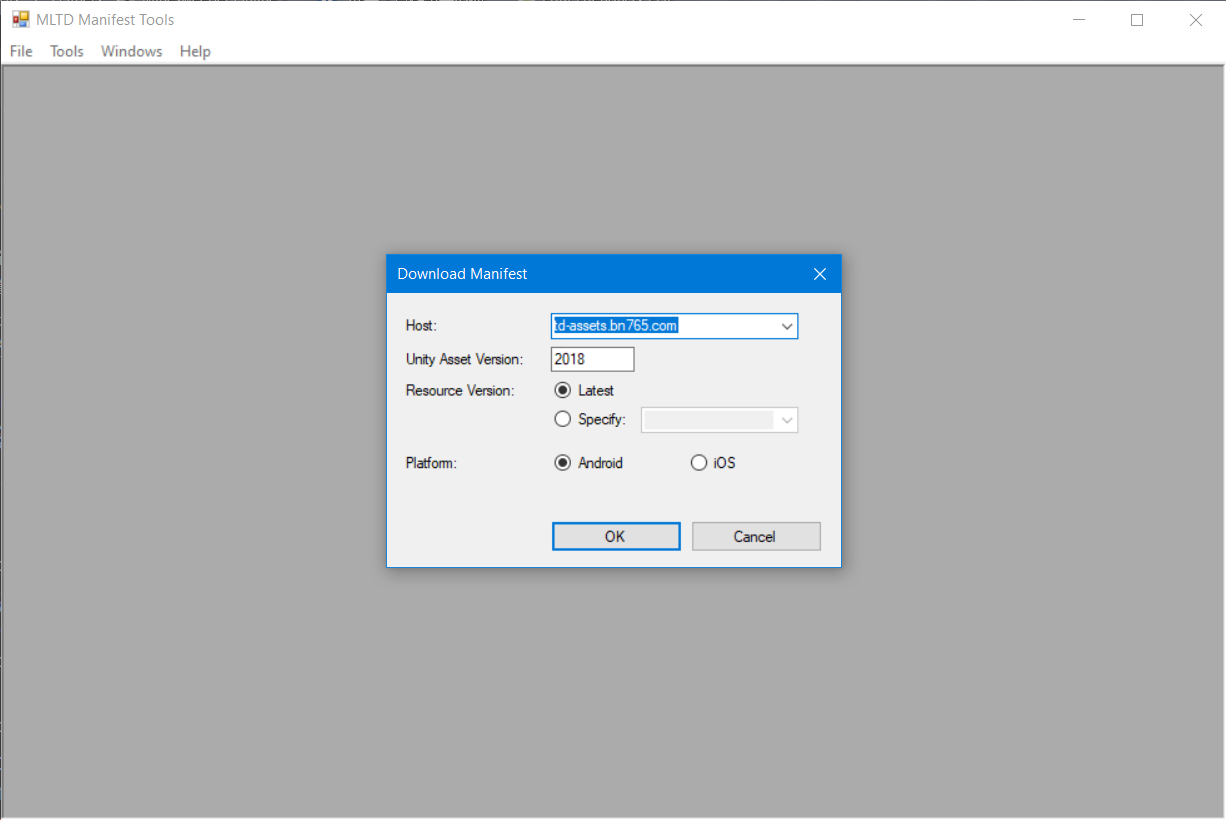The height and width of the screenshot is (820, 1226).
Task: Confirm the dialog with OK
Action: [x=616, y=537]
